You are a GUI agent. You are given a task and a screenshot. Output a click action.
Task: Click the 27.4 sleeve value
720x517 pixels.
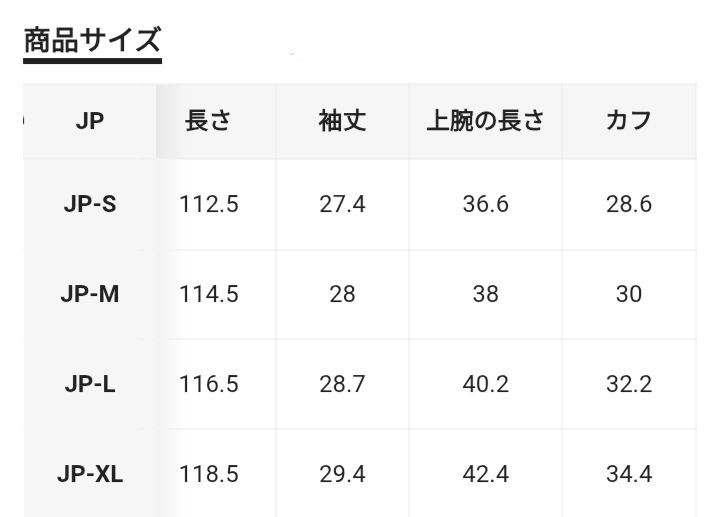[343, 204]
